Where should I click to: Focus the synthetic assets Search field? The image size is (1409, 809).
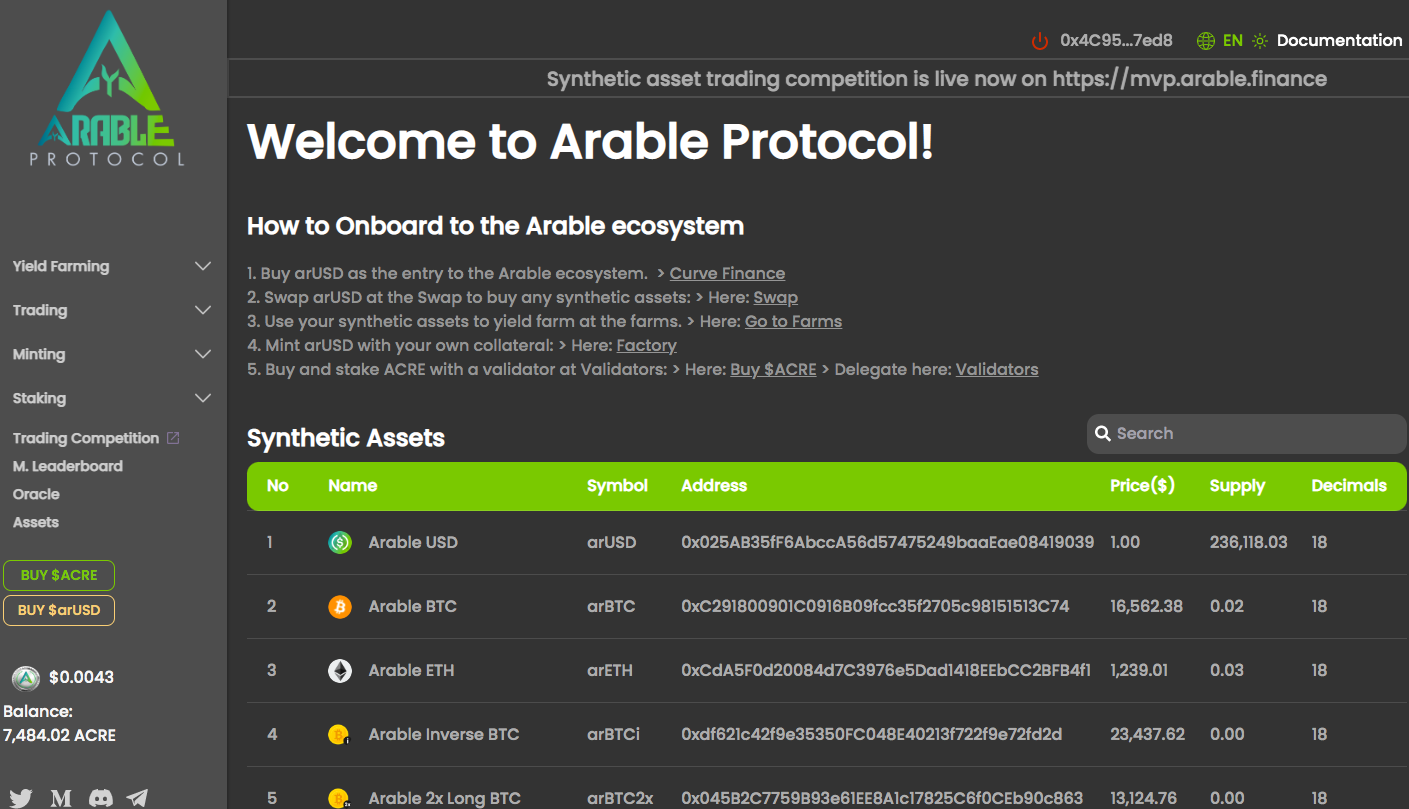1246,434
